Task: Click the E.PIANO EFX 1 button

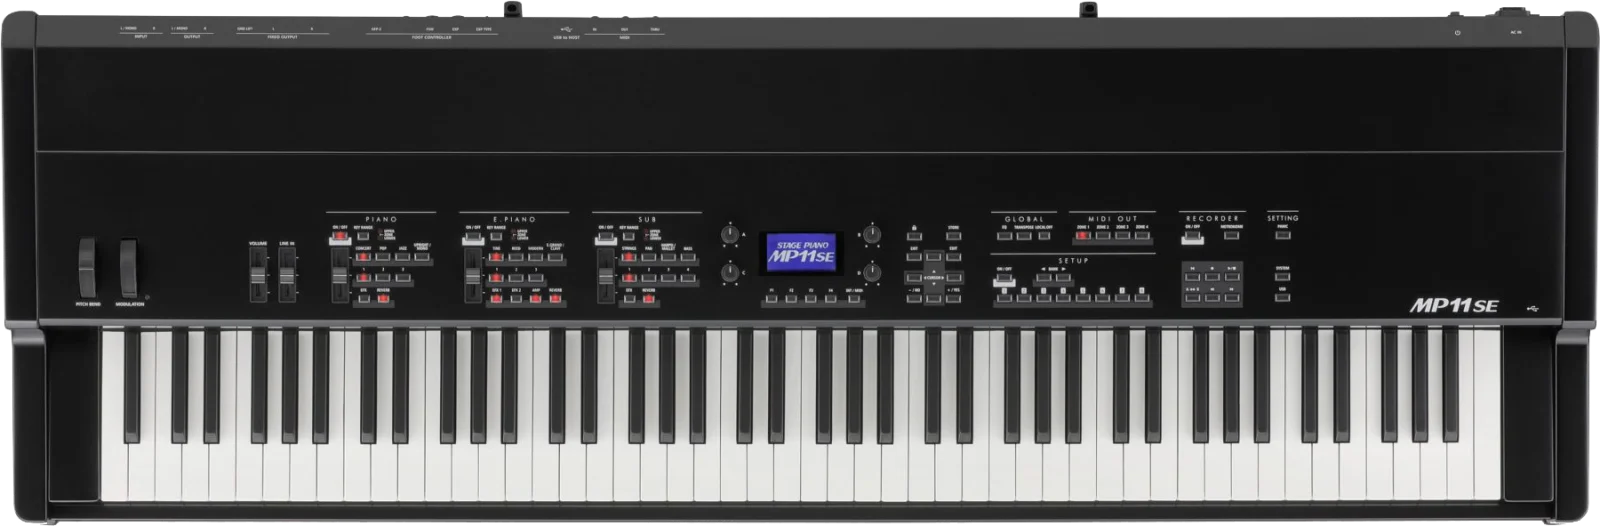Action: click(496, 298)
